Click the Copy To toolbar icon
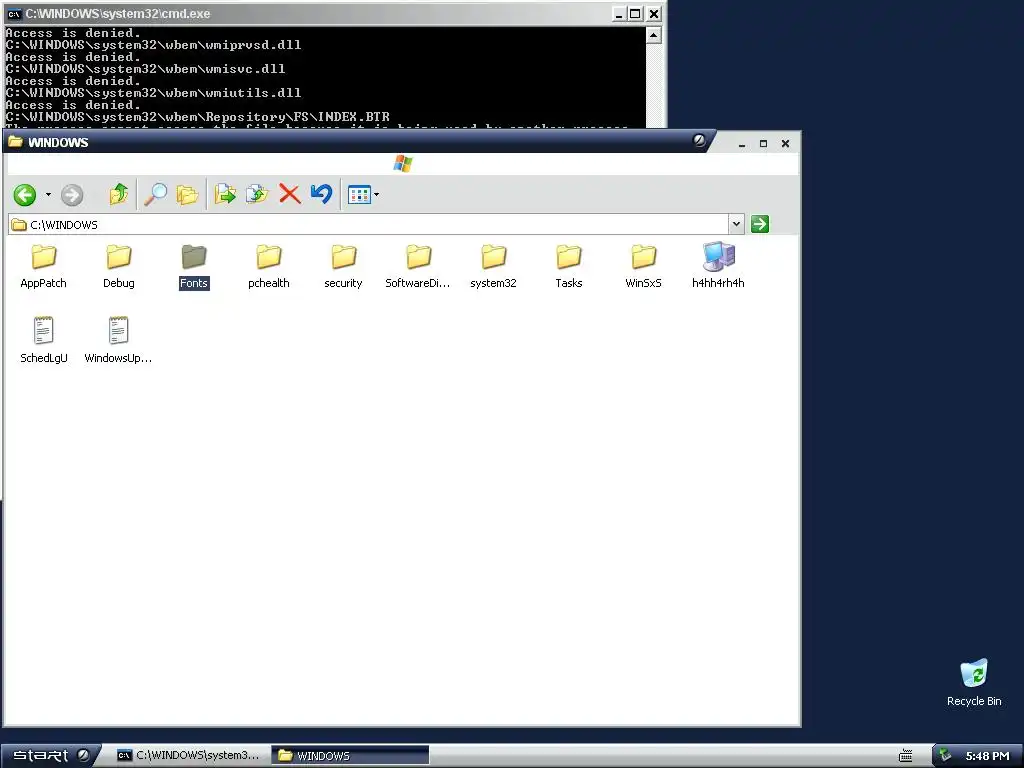1024x768 pixels. click(x=257, y=194)
